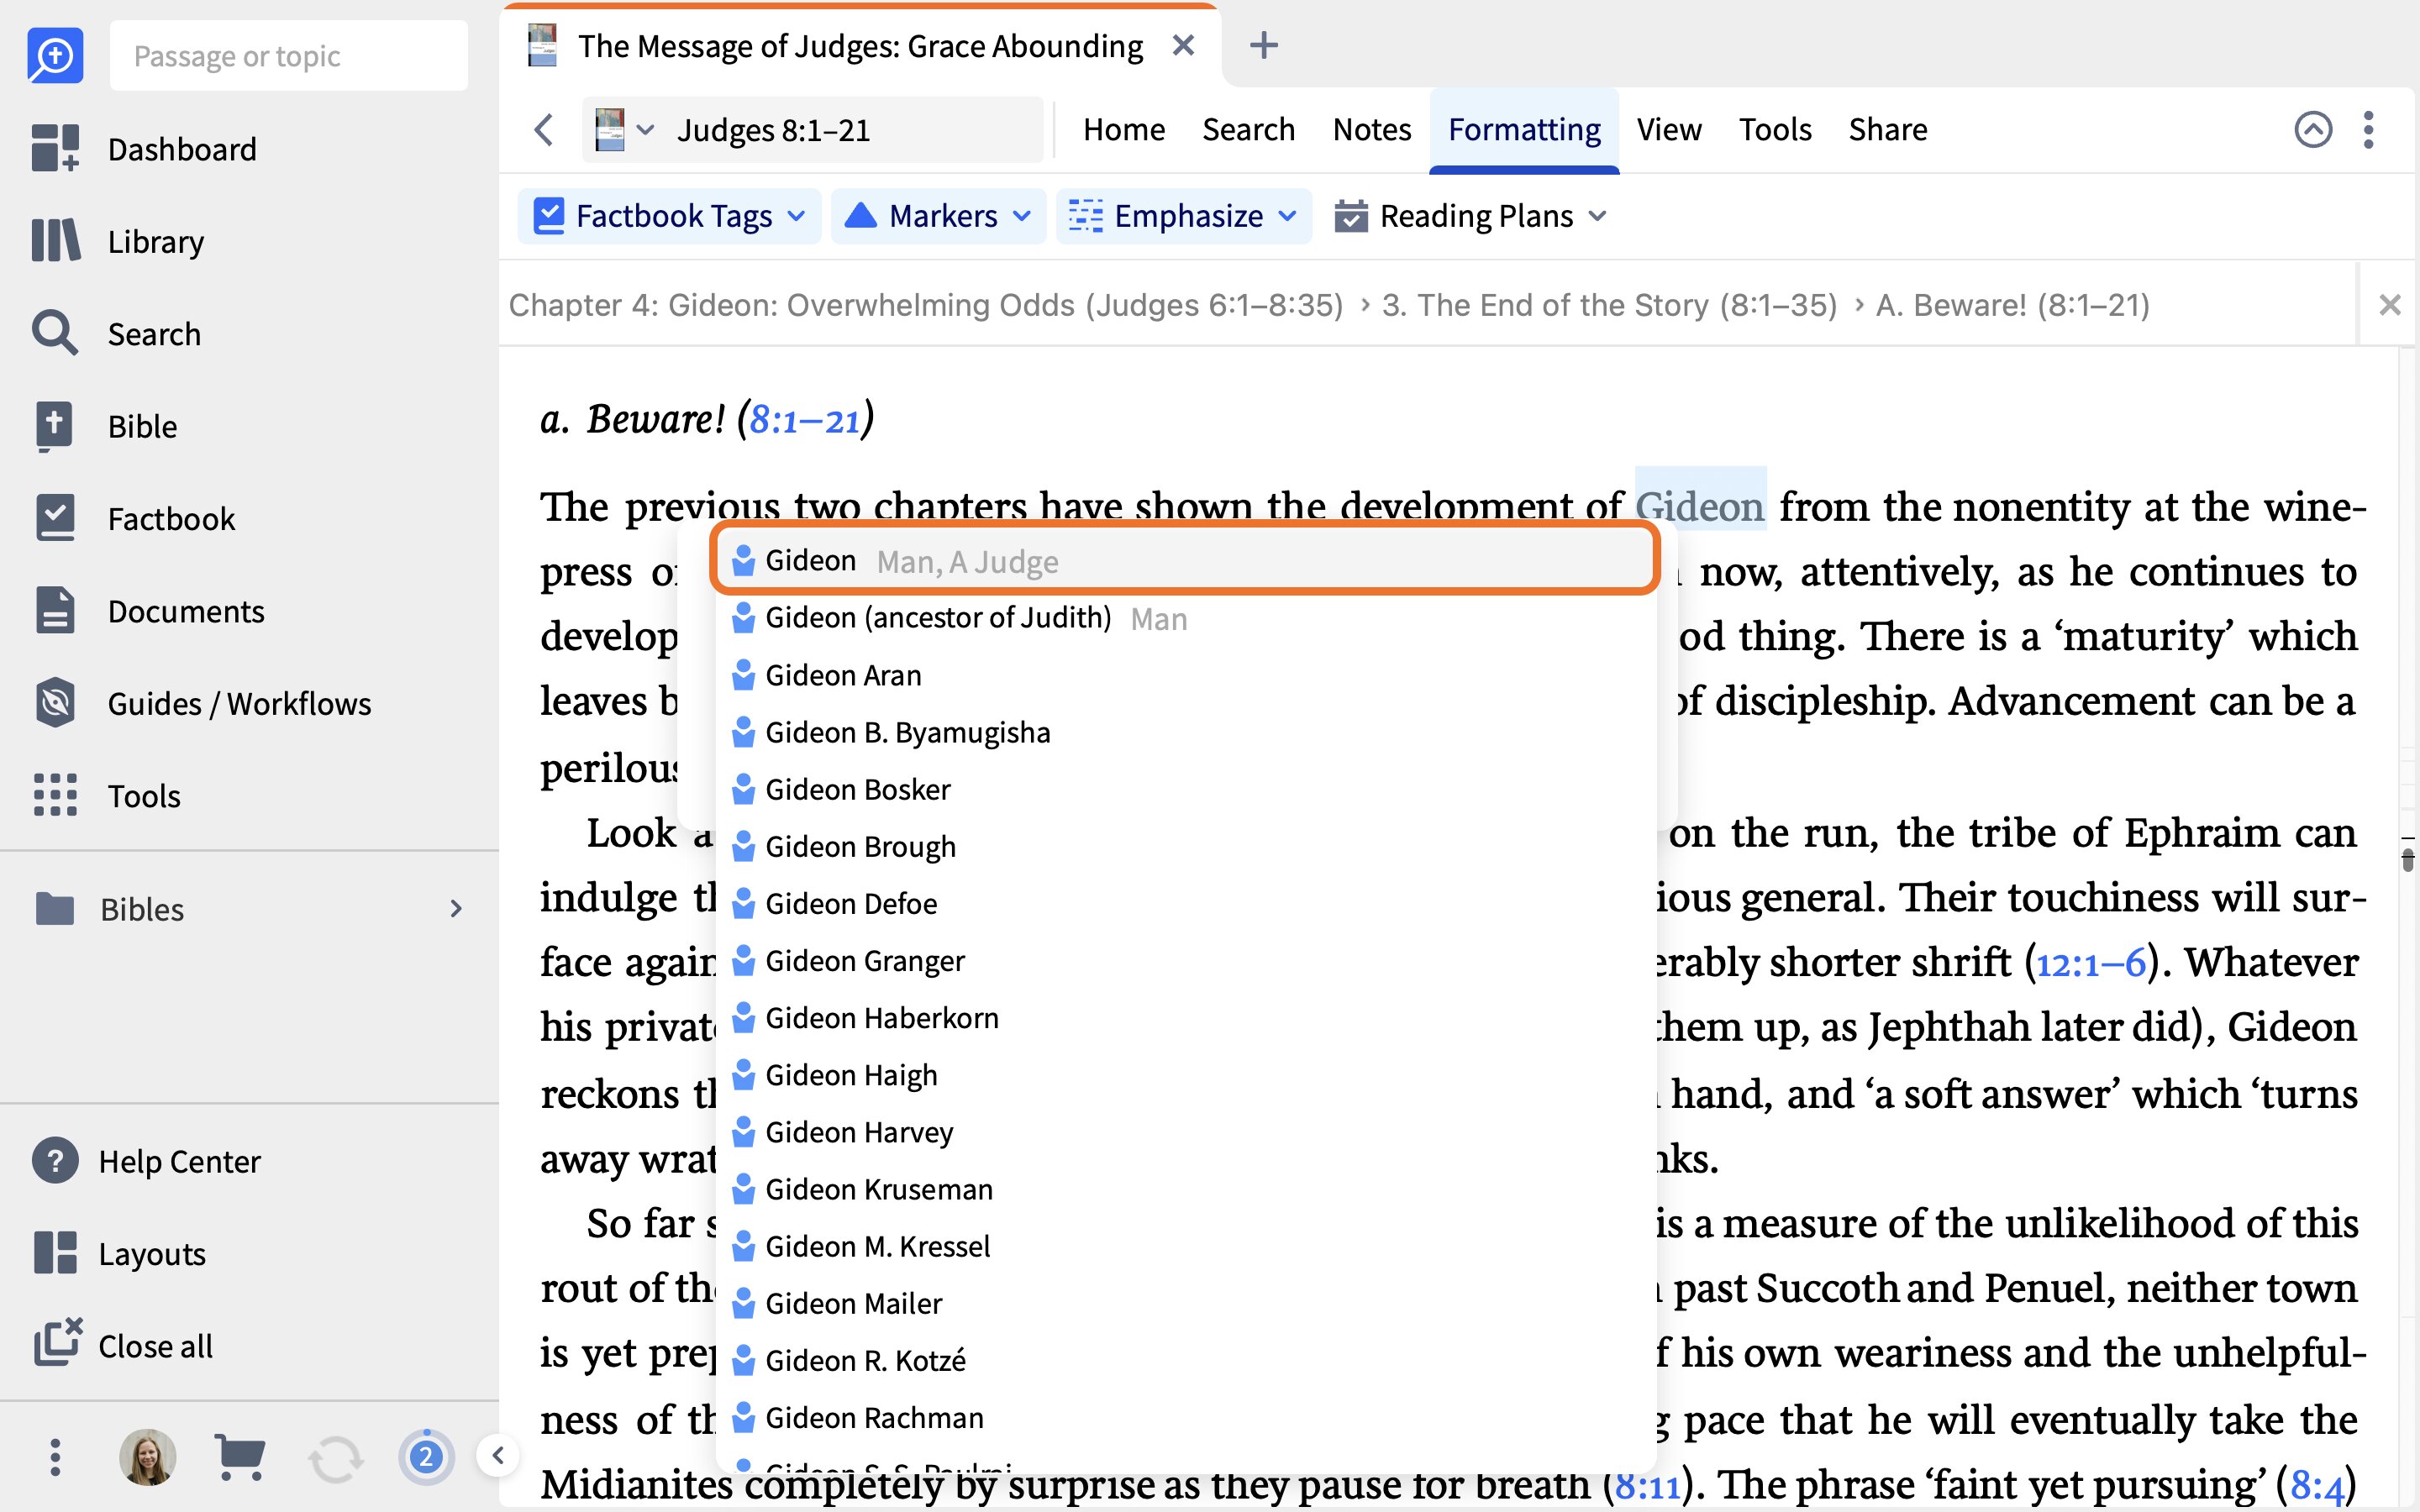Open the Help Center question icon
The height and width of the screenshot is (1512, 2420).
[x=55, y=1161]
